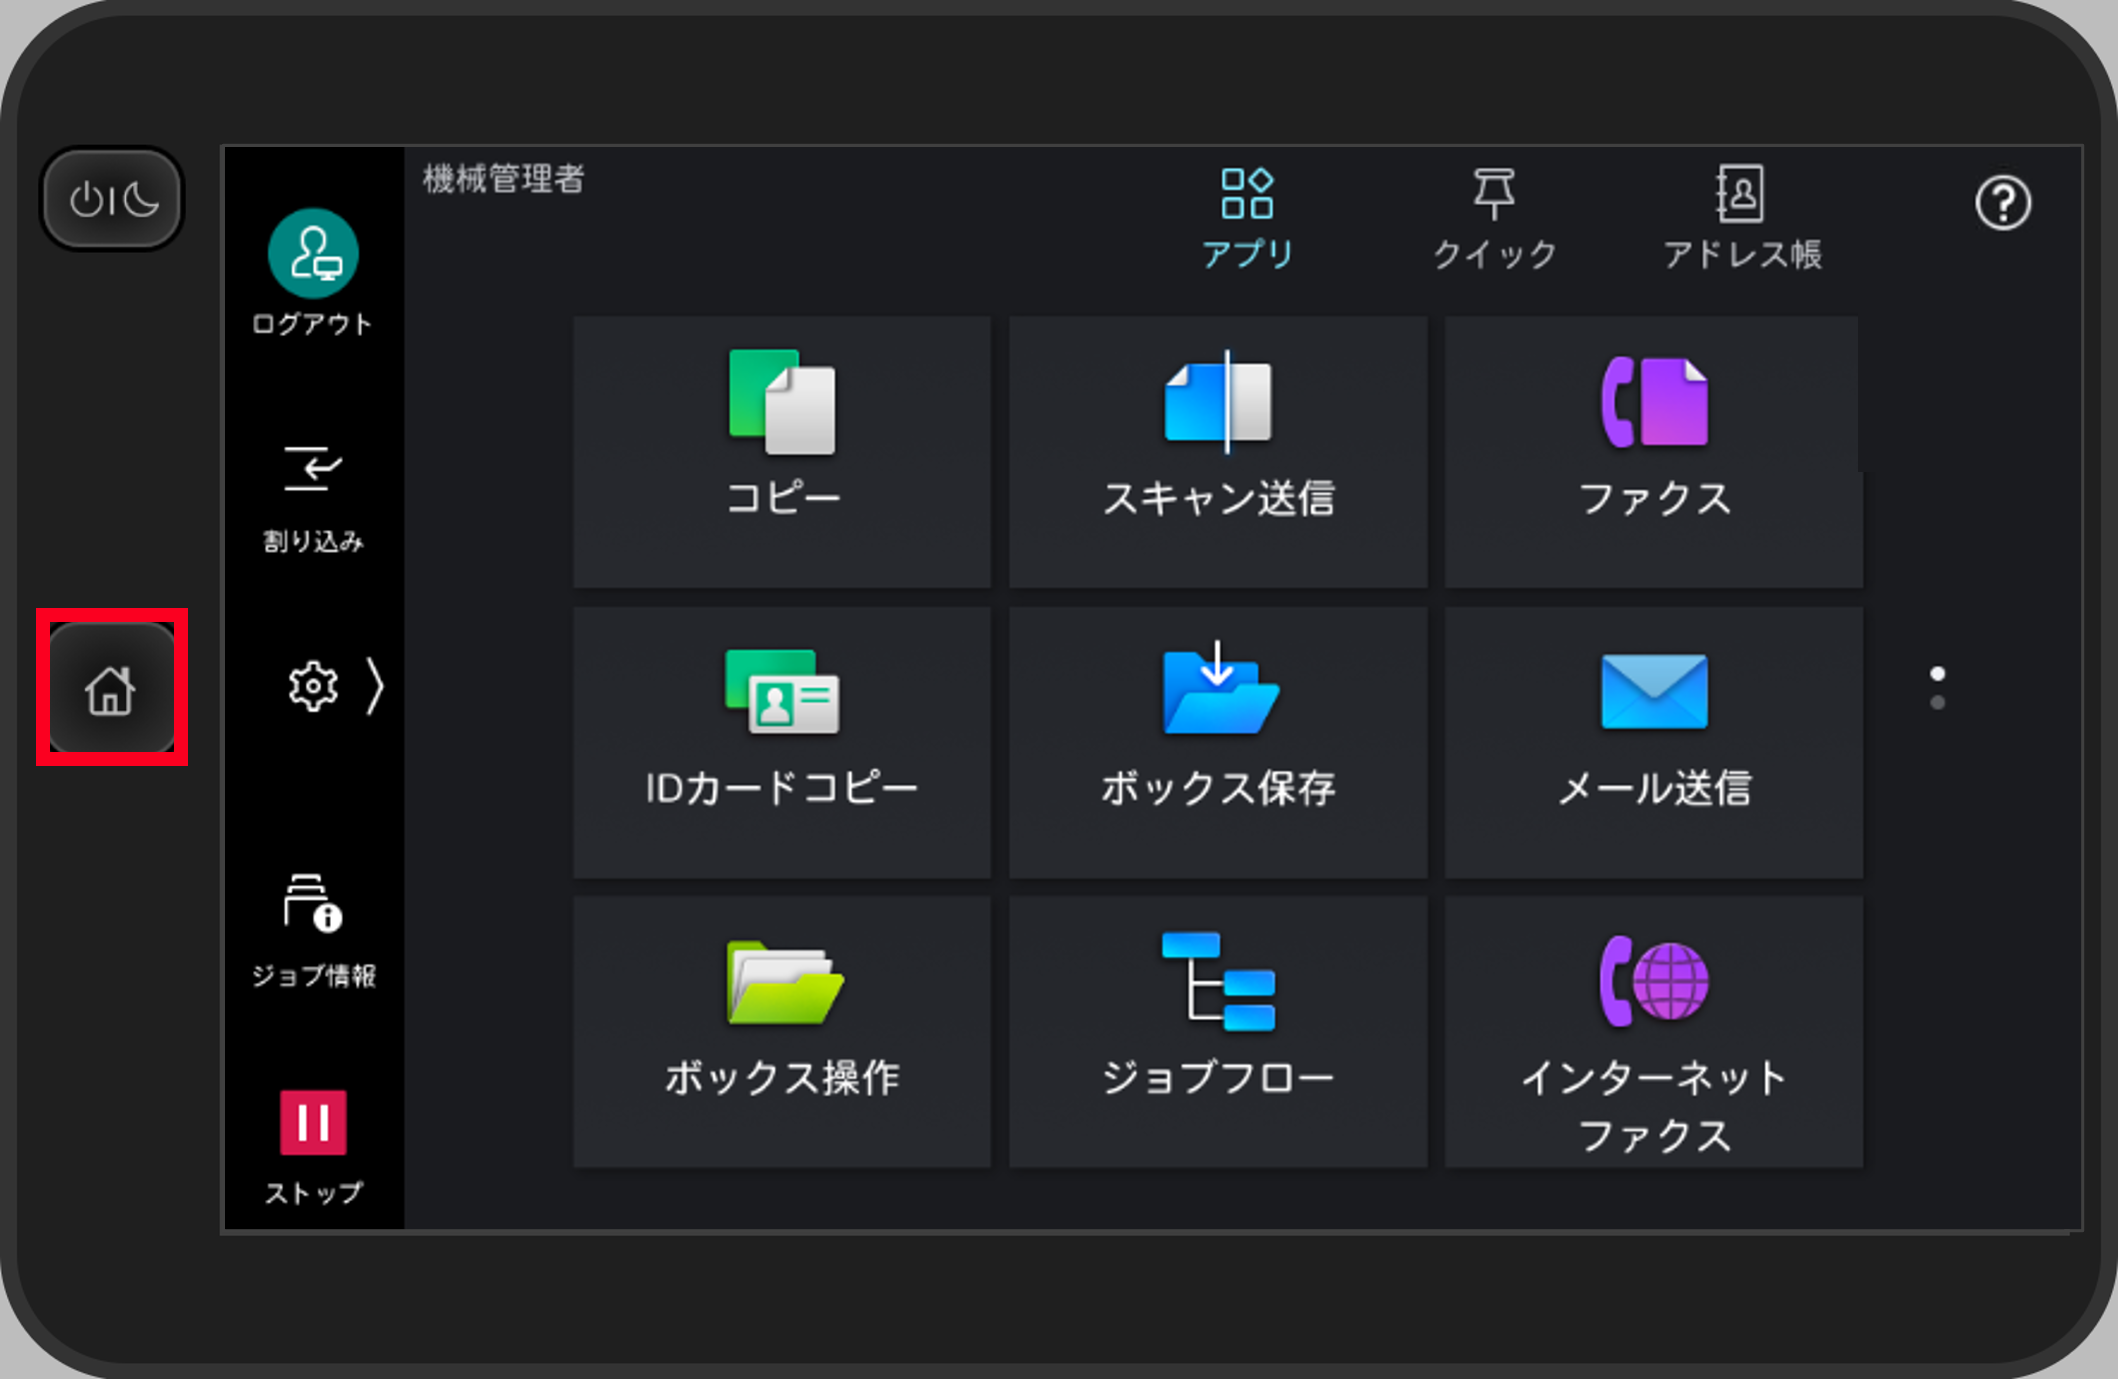
Task: Open the スキャン送信 scan send app
Action: (x=1218, y=452)
